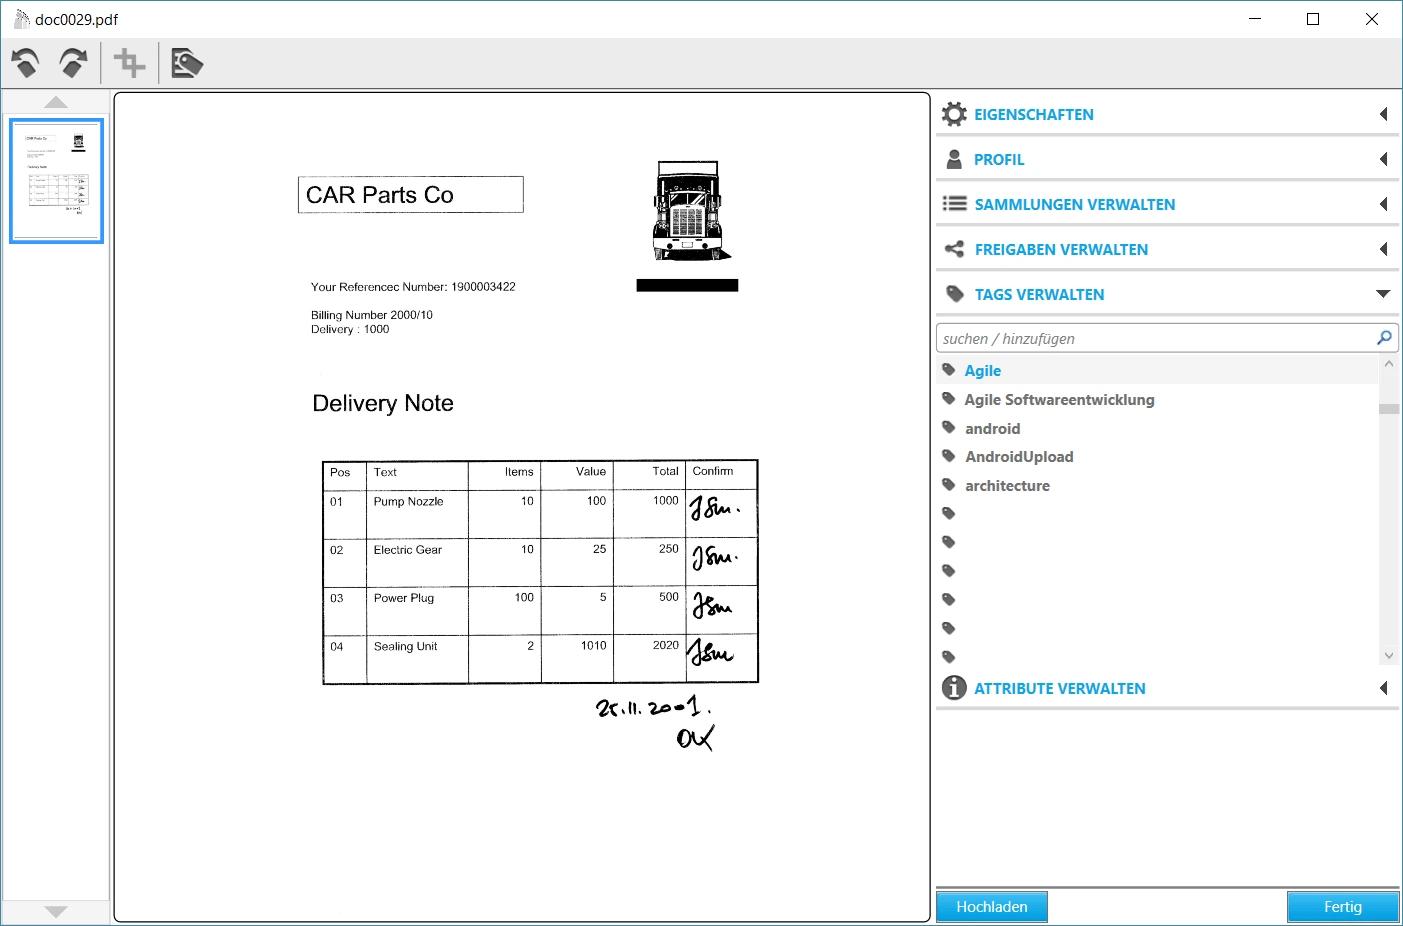Open Freigaben Verwalten section
This screenshot has height=926, width=1403.
tap(1060, 249)
